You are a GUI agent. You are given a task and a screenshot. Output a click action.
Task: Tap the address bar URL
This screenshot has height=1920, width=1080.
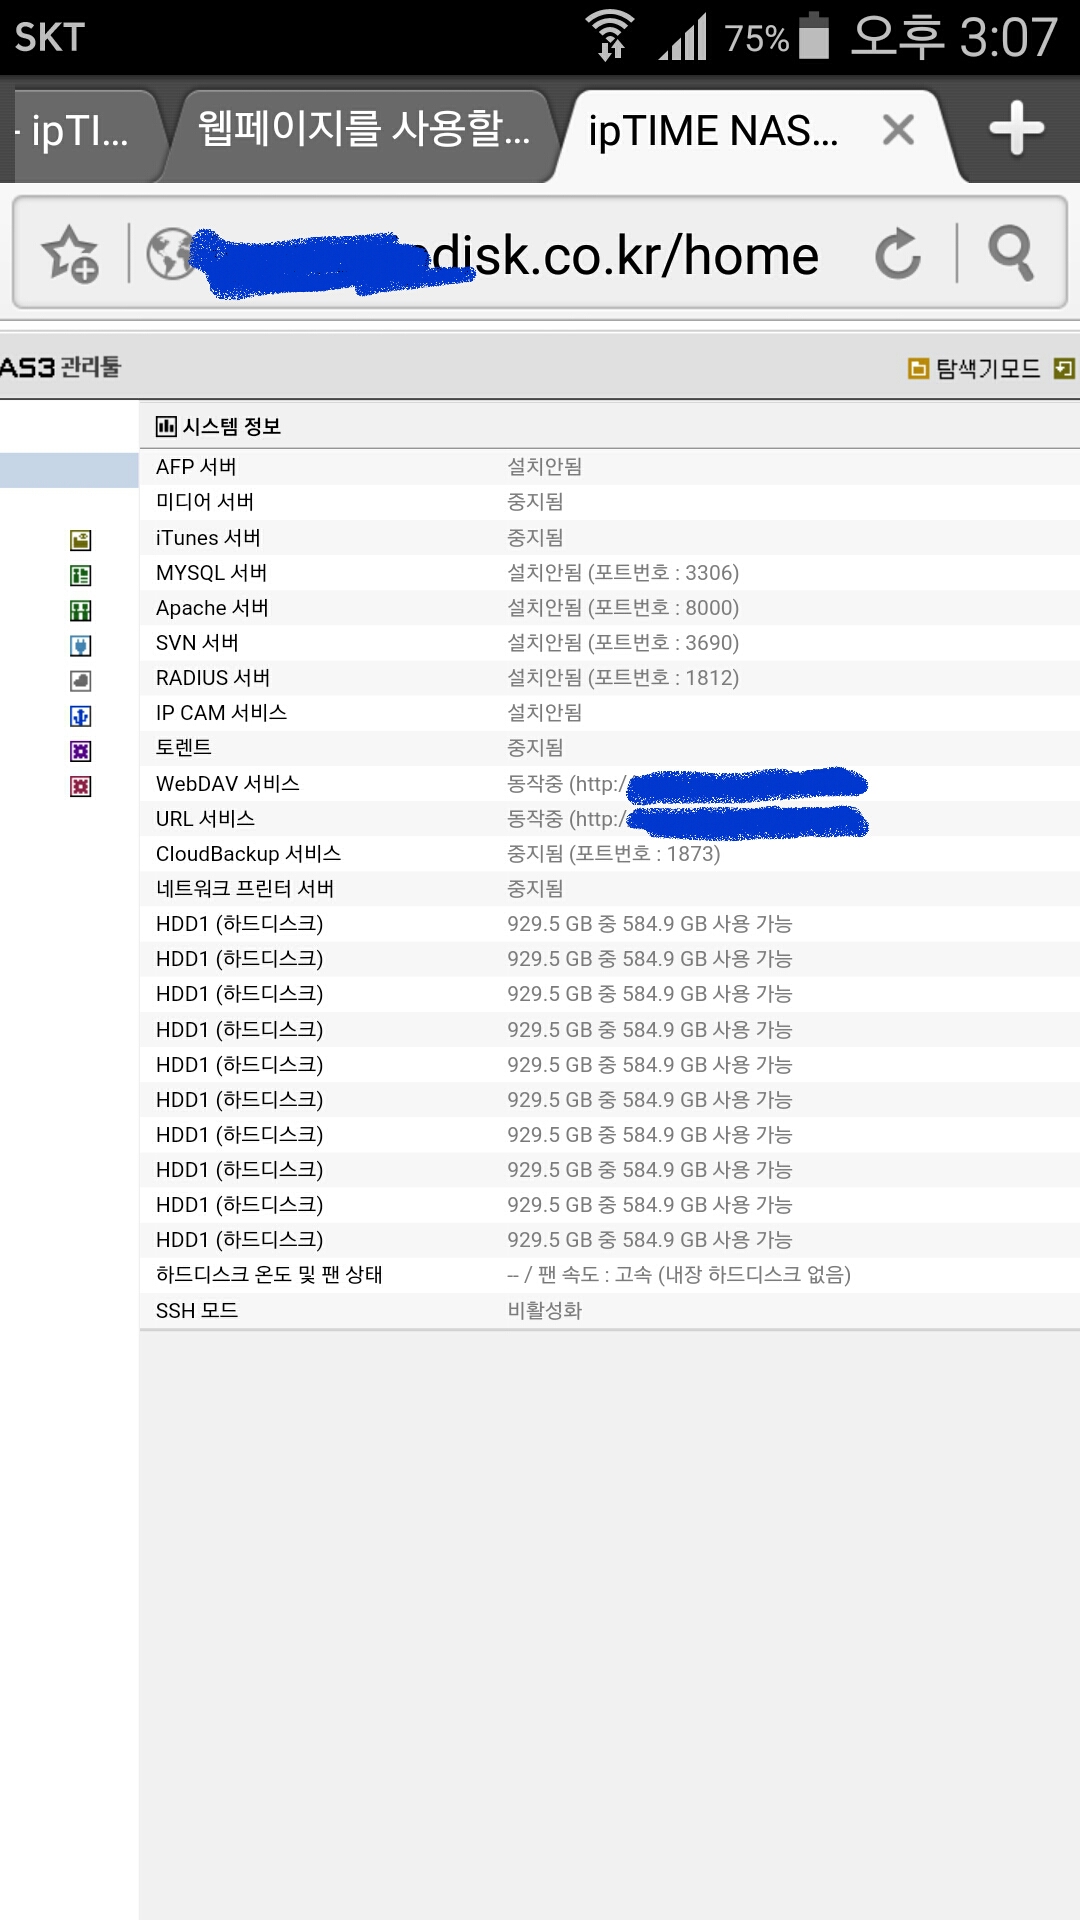pos(627,256)
